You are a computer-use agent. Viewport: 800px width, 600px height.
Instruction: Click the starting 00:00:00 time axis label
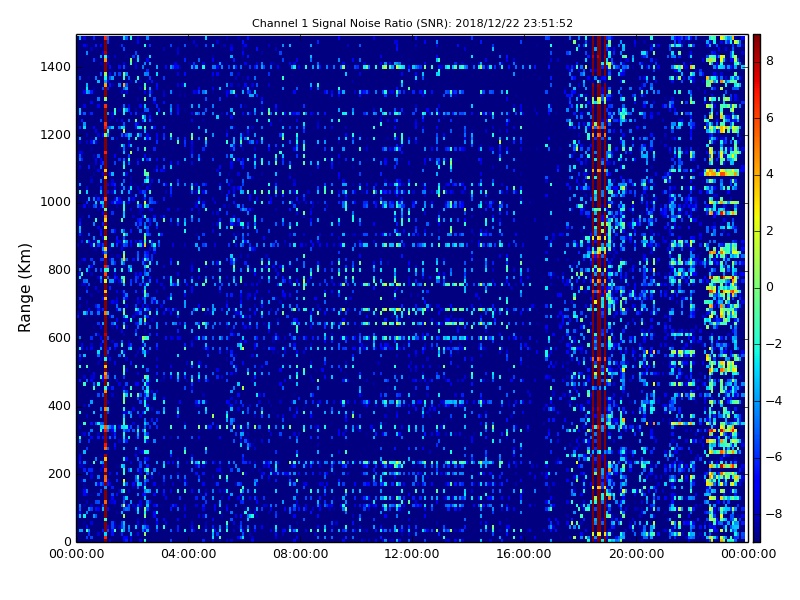77,554
